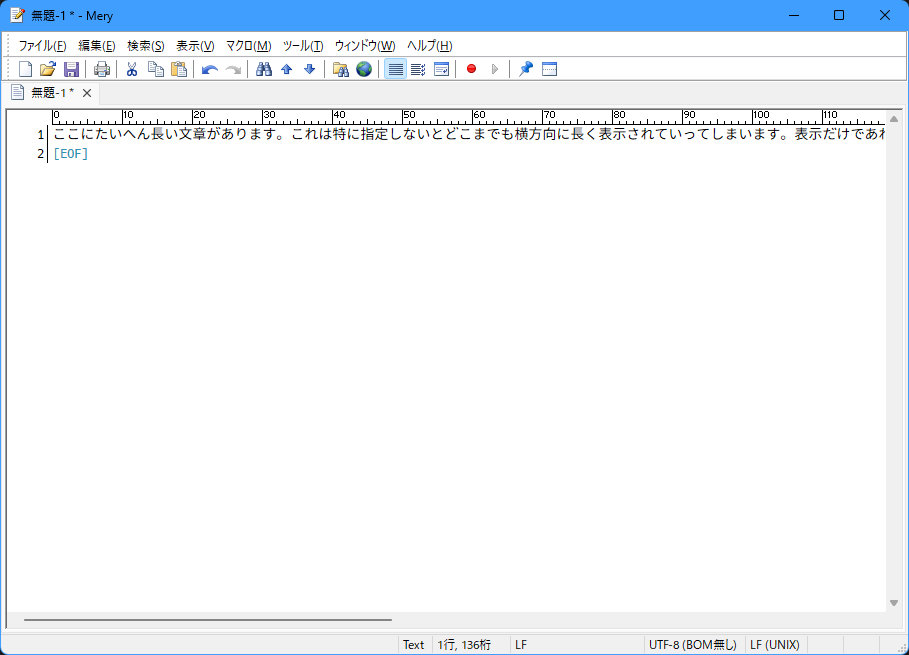This screenshot has height=655, width=909.
Task: Click UTF-8 (BOM無し) encoding in status bar
Action: [692, 645]
